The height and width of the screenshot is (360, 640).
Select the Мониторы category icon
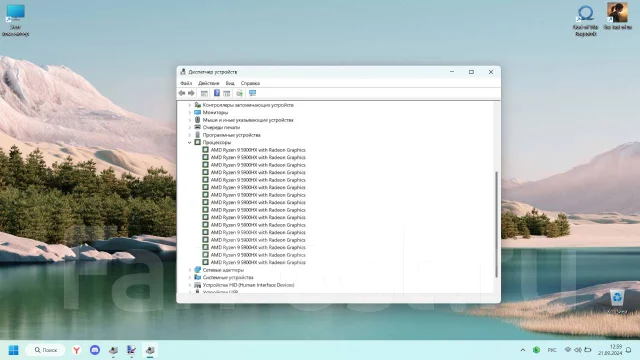(x=198, y=112)
